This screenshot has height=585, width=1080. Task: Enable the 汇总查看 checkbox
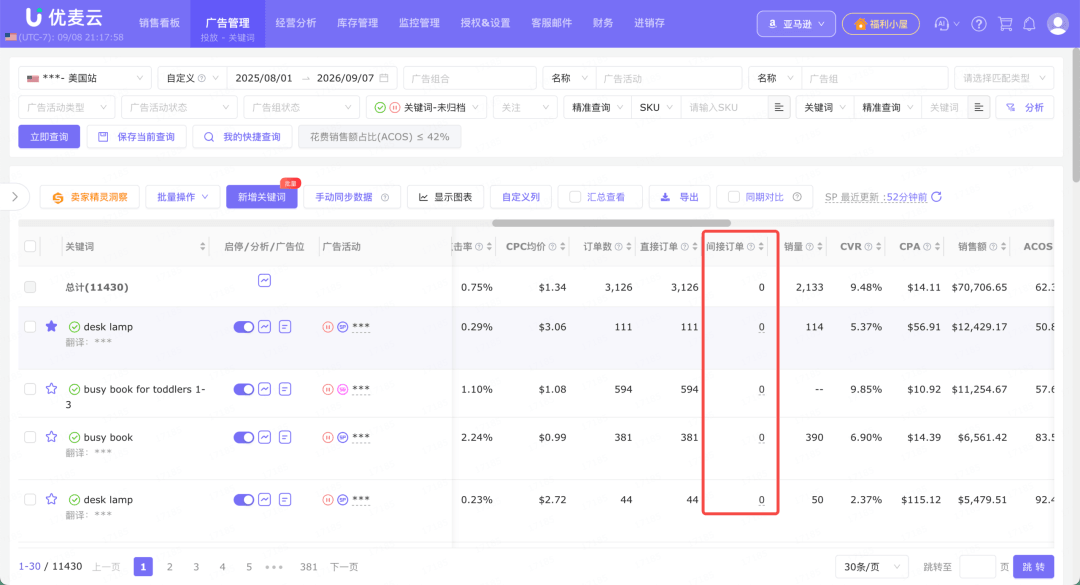tap(574, 197)
